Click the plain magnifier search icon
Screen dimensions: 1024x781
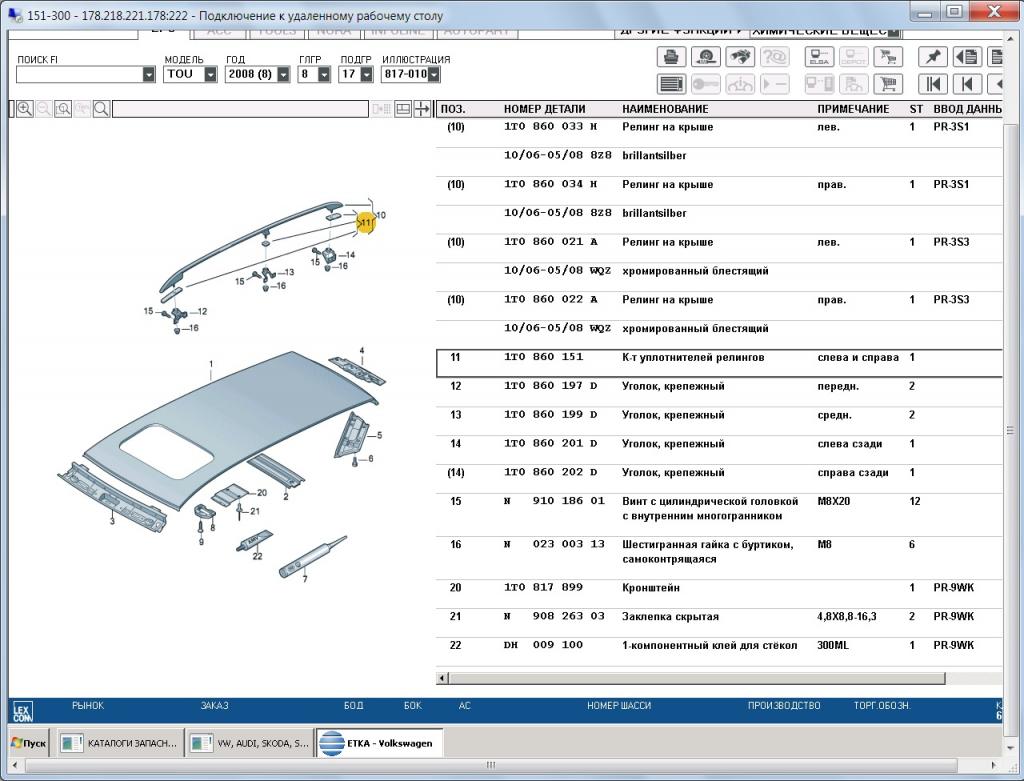(101, 109)
